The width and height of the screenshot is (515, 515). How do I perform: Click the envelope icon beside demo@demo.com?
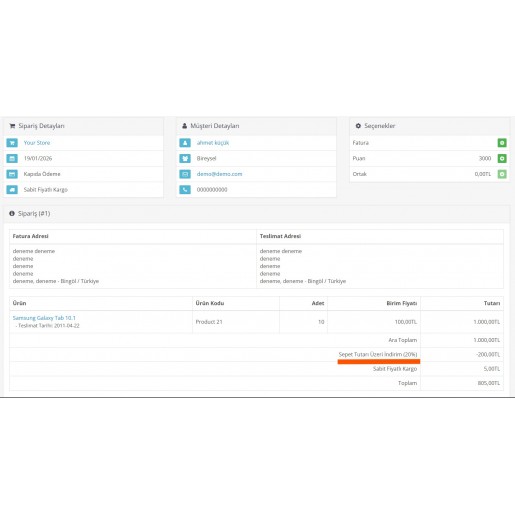tap(185, 174)
